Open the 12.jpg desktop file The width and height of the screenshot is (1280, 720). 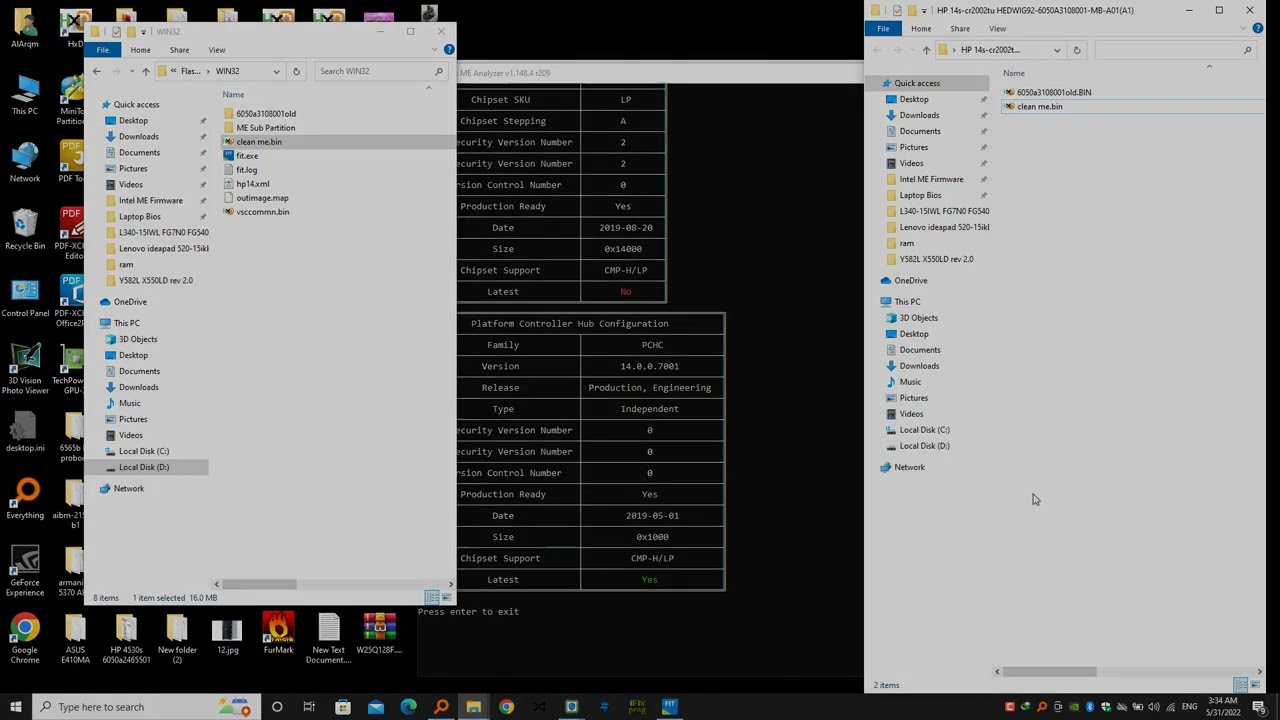[228, 634]
